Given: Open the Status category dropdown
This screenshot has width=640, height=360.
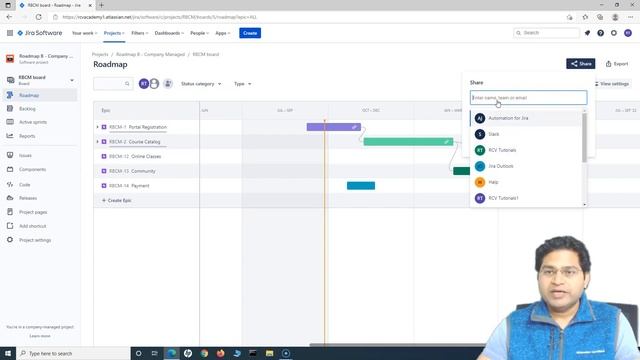Looking at the screenshot, I should (x=201, y=84).
